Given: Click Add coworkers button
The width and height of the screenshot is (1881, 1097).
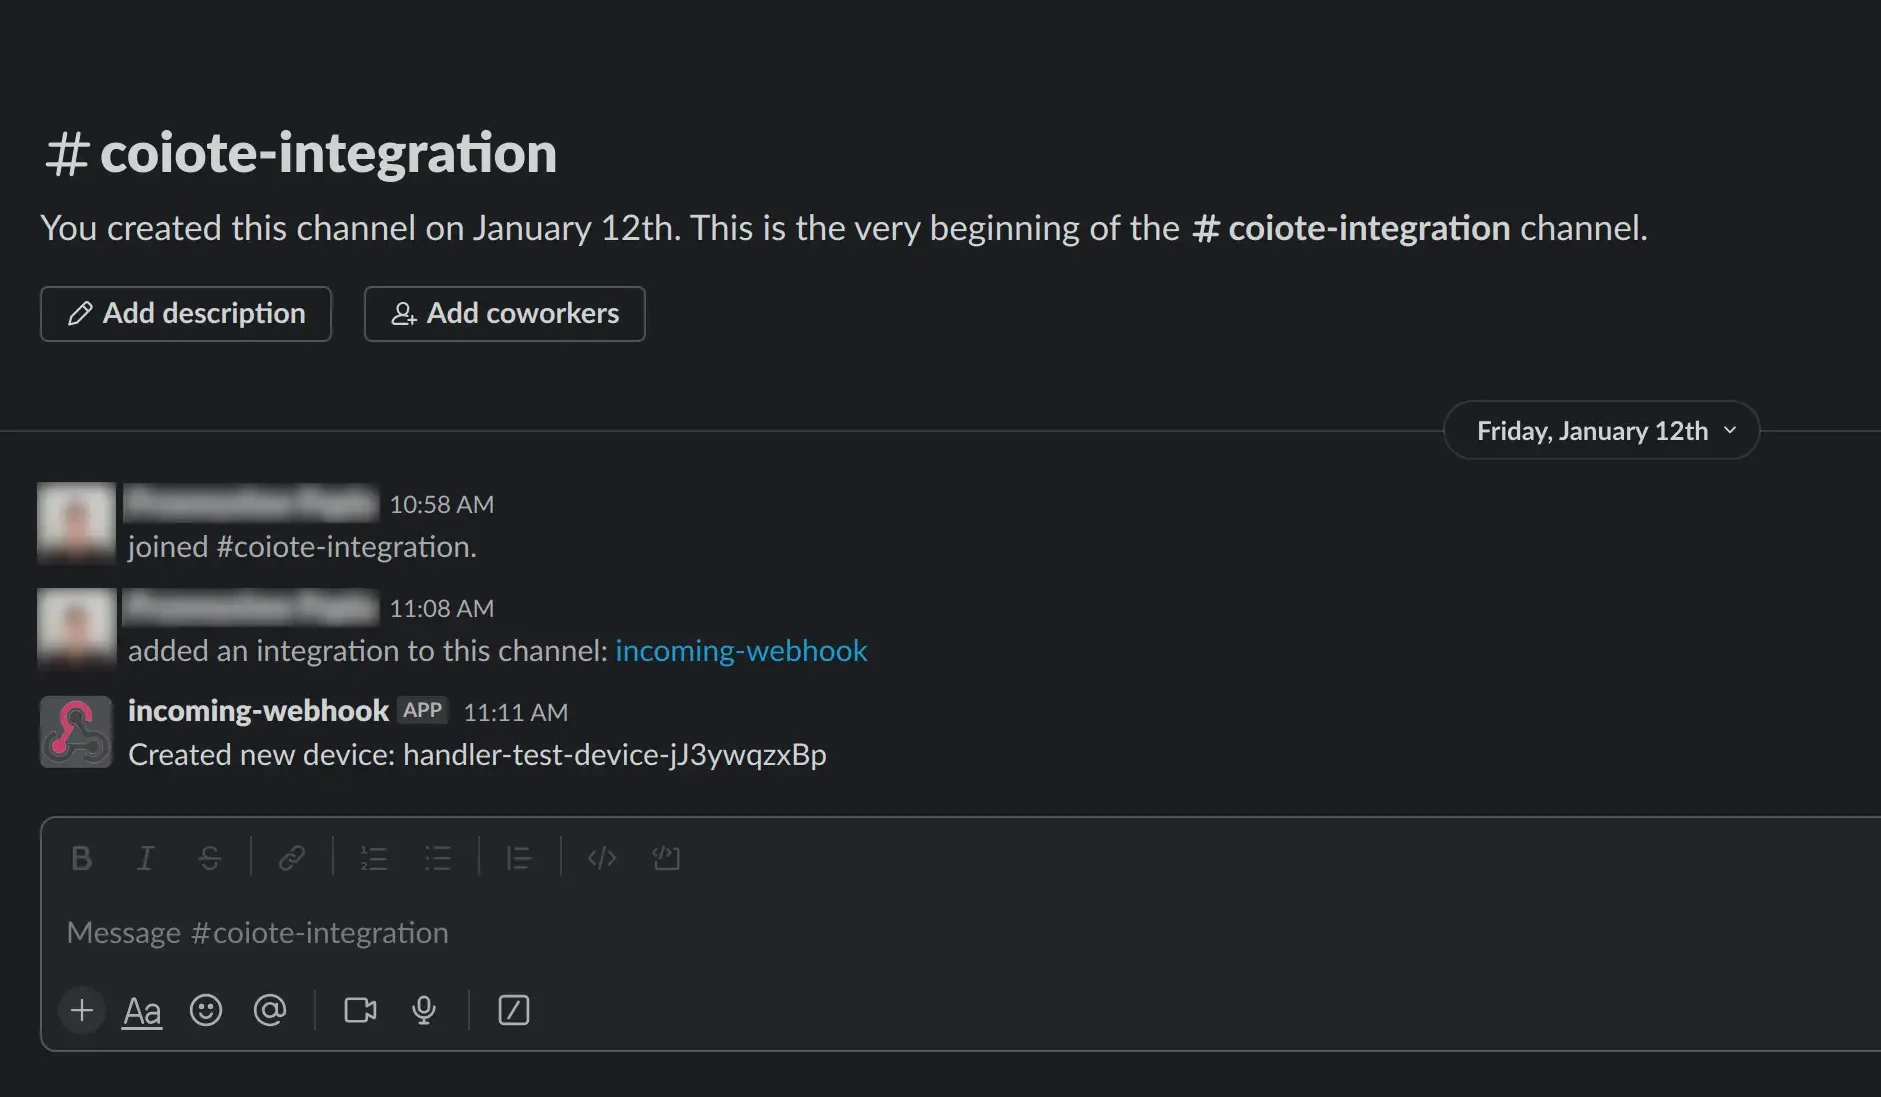Looking at the screenshot, I should [x=505, y=314].
